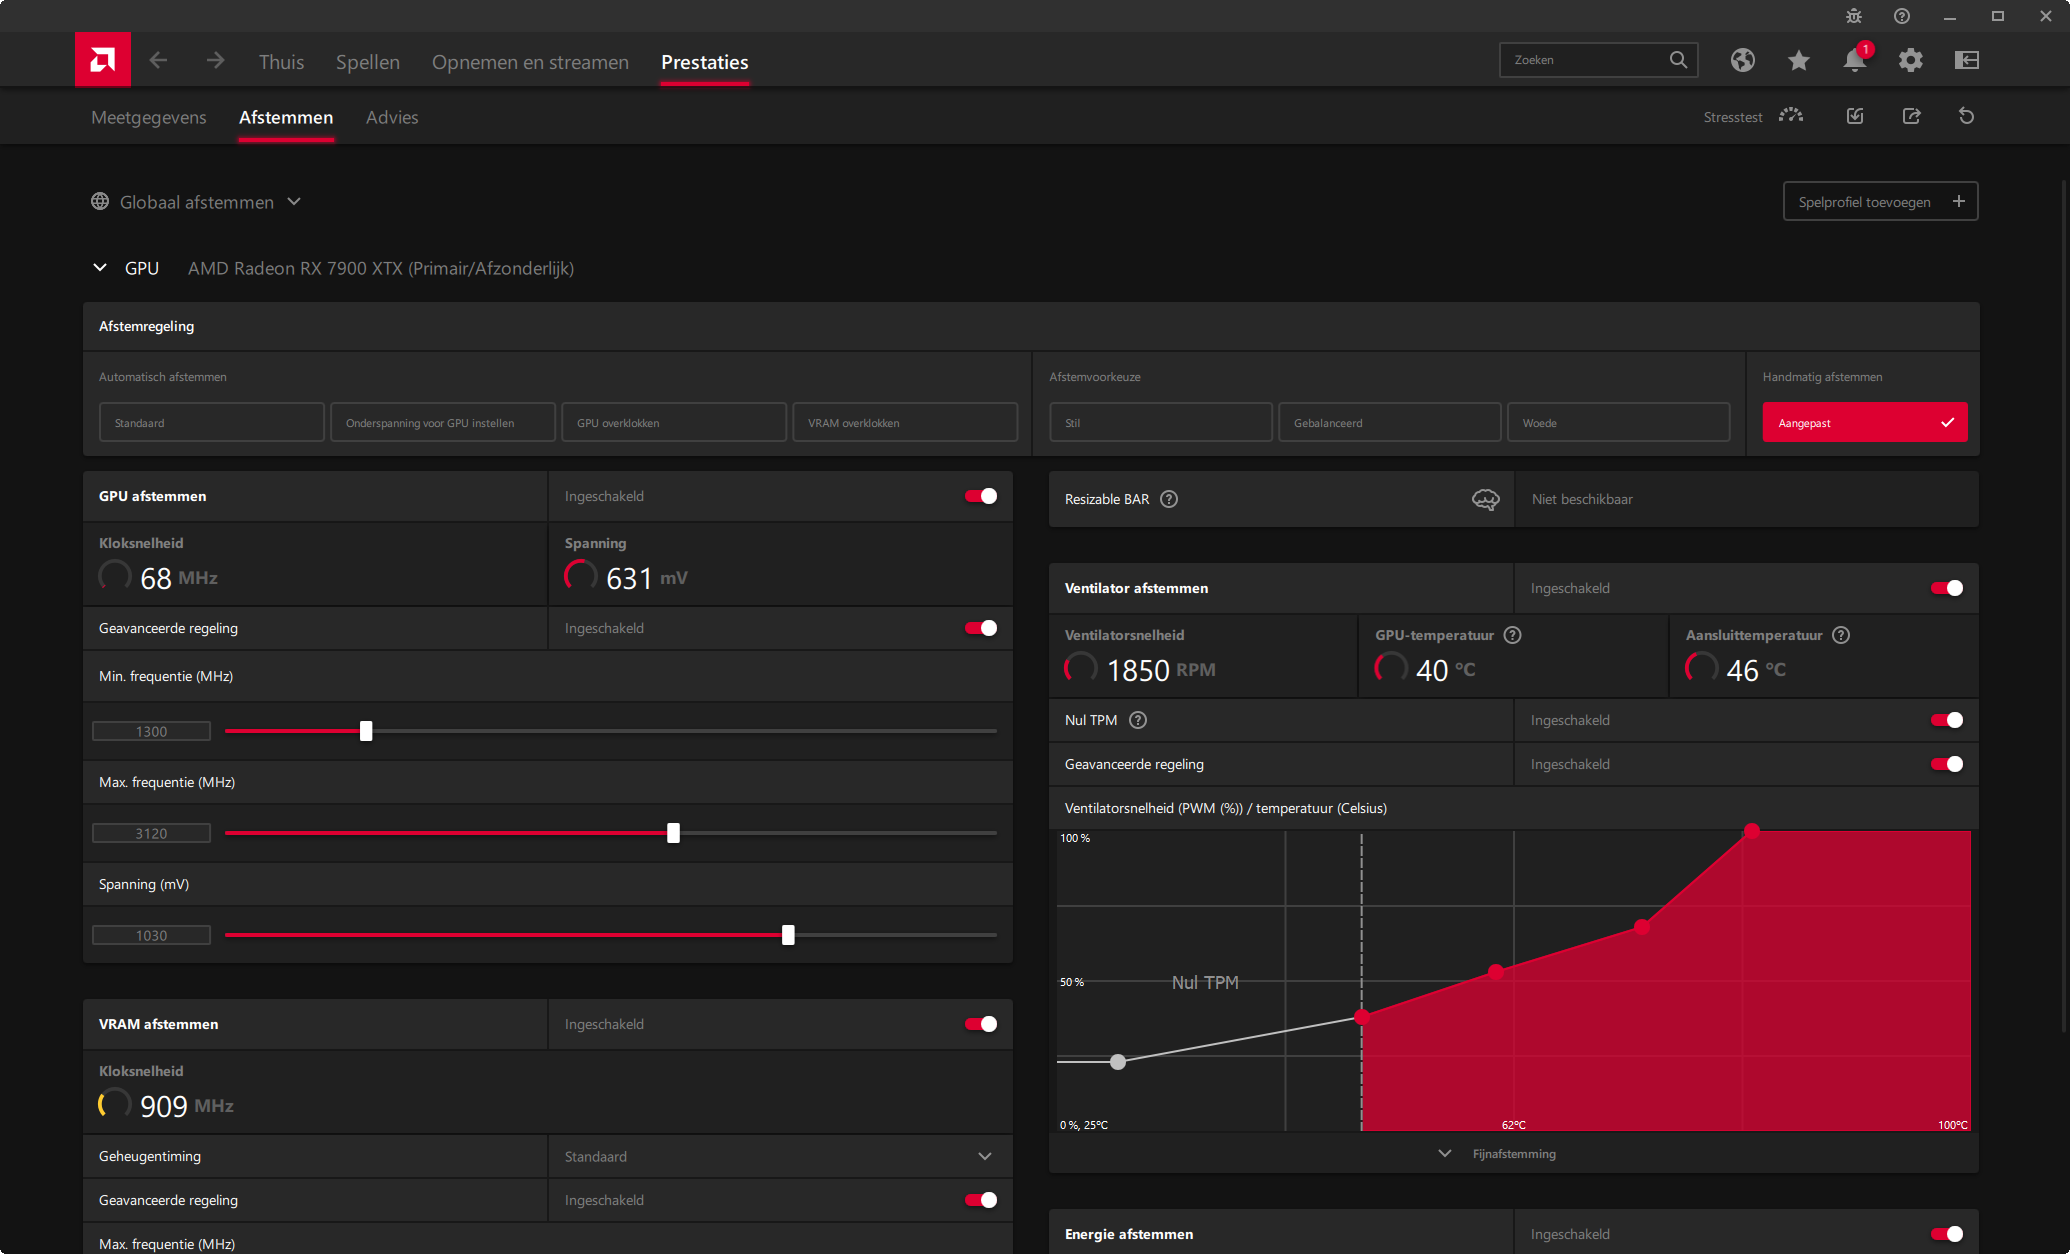Click the Resizable BAR brain icon
The image size is (2070, 1254).
(x=1485, y=499)
